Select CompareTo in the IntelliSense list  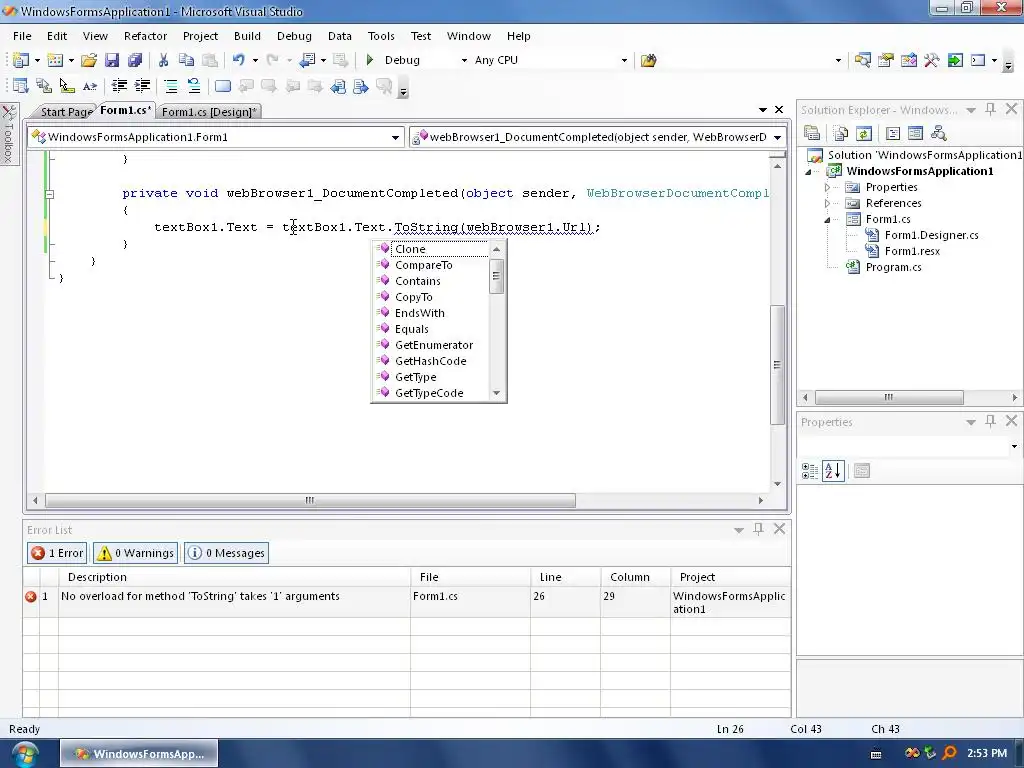(423, 265)
